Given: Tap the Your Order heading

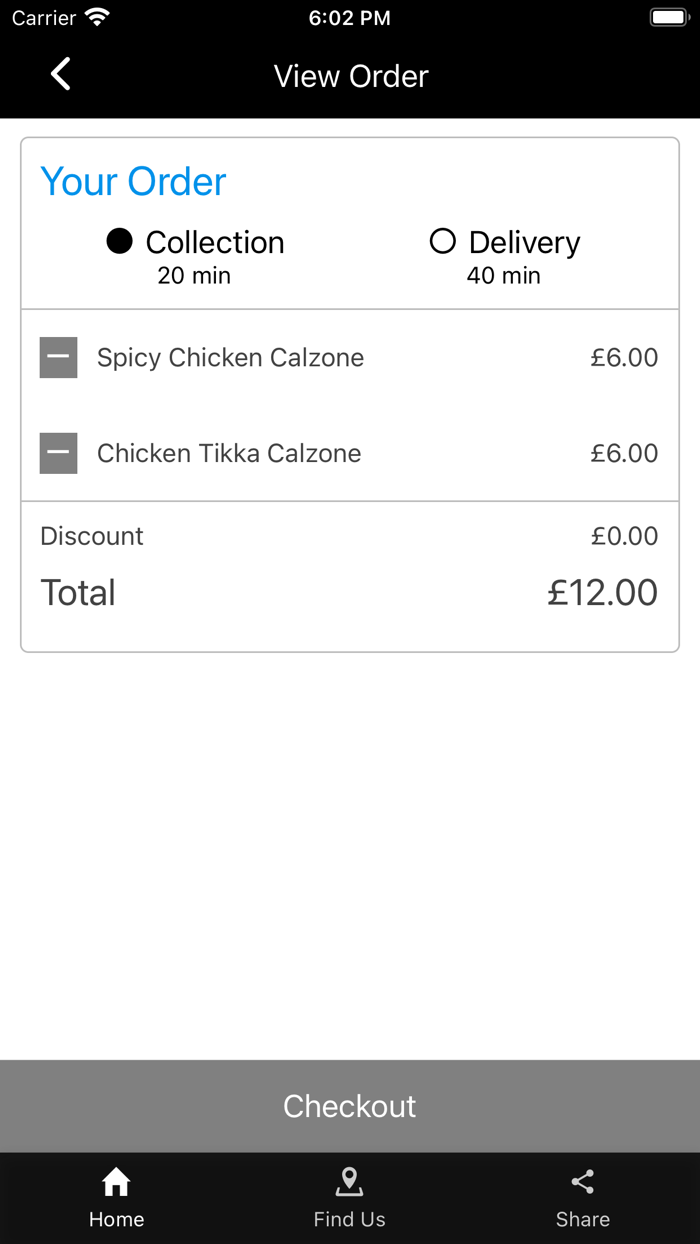Looking at the screenshot, I should (133, 182).
